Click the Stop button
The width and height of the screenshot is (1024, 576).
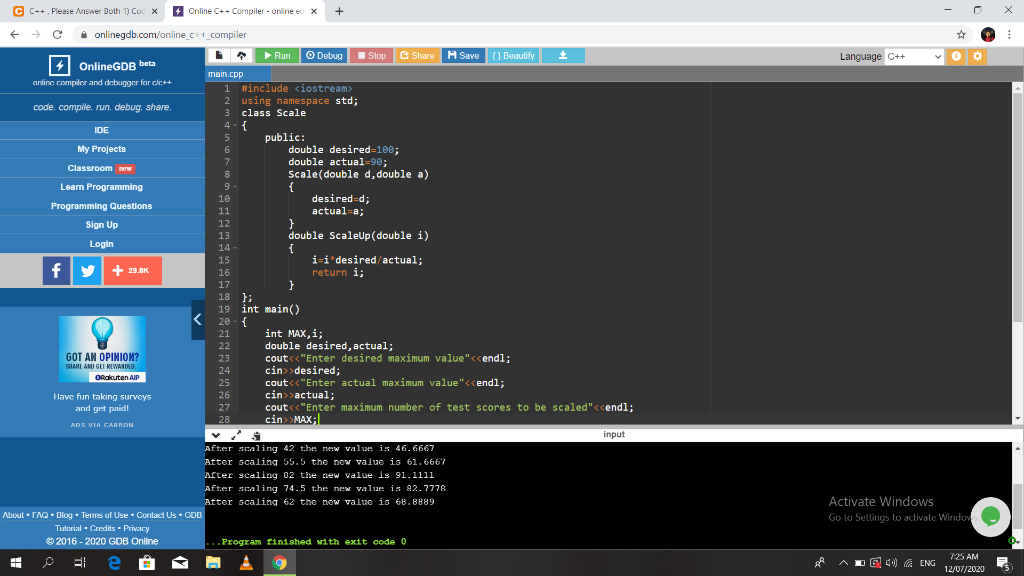(x=372, y=56)
